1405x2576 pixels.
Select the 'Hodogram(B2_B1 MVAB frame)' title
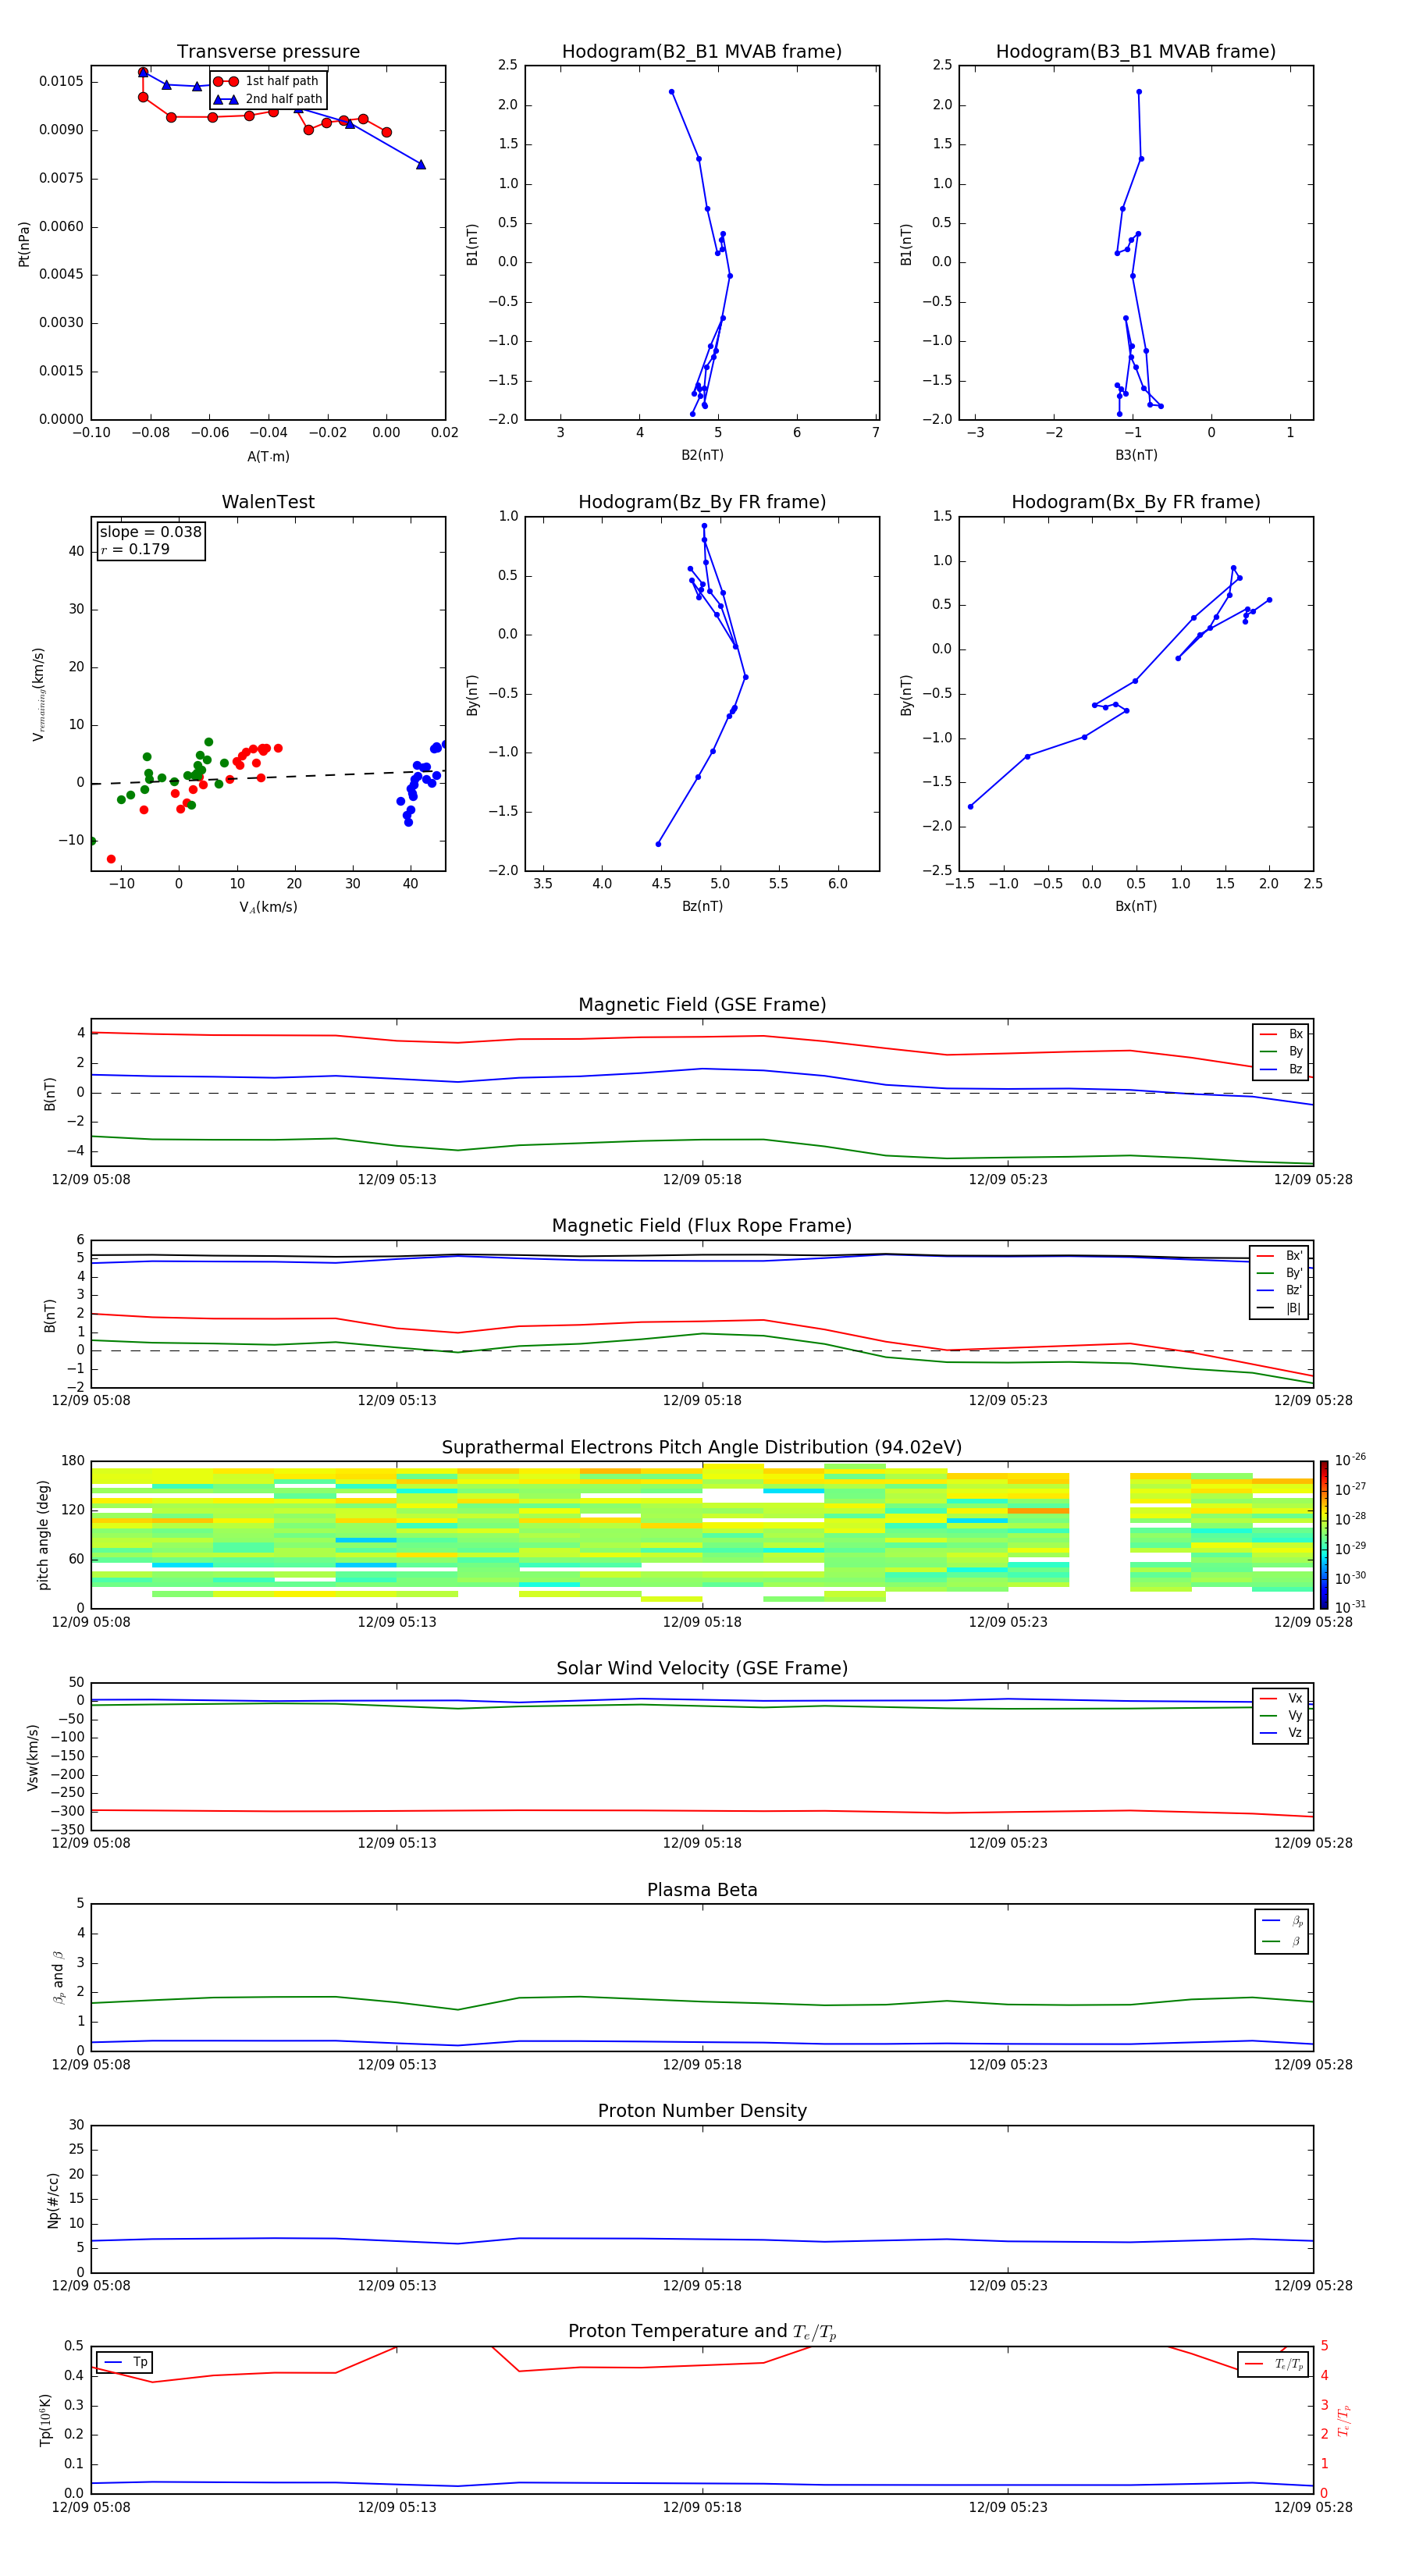click(x=702, y=51)
